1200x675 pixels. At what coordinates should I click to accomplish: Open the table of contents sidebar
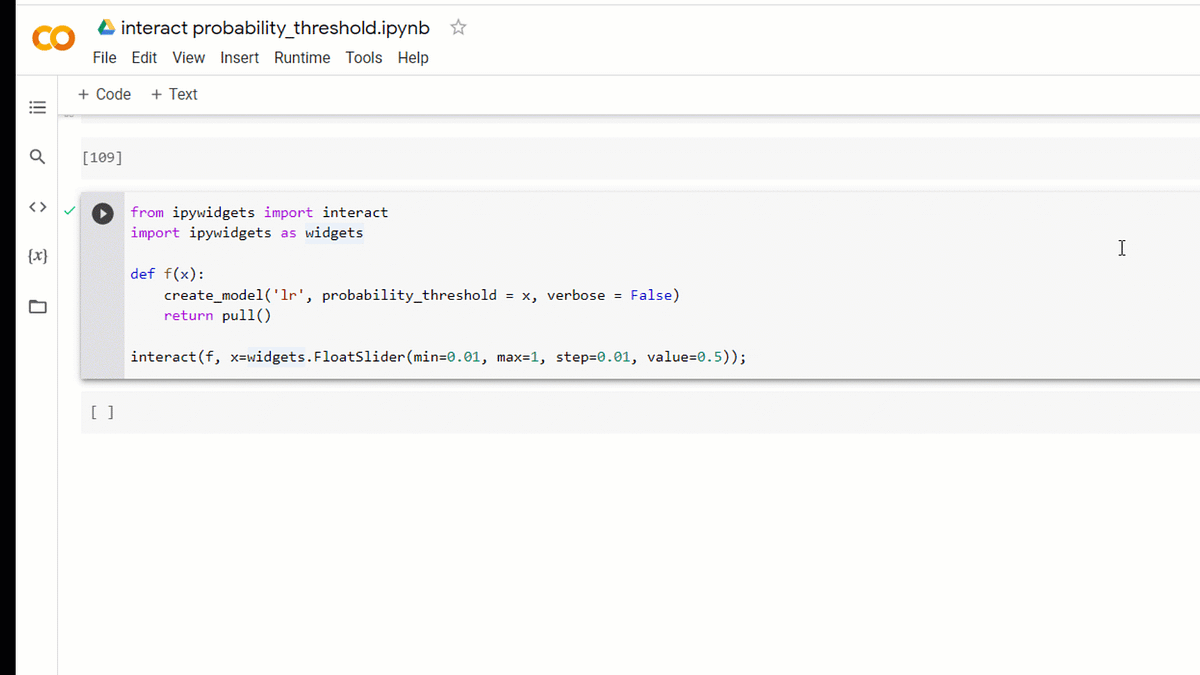pos(37,107)
